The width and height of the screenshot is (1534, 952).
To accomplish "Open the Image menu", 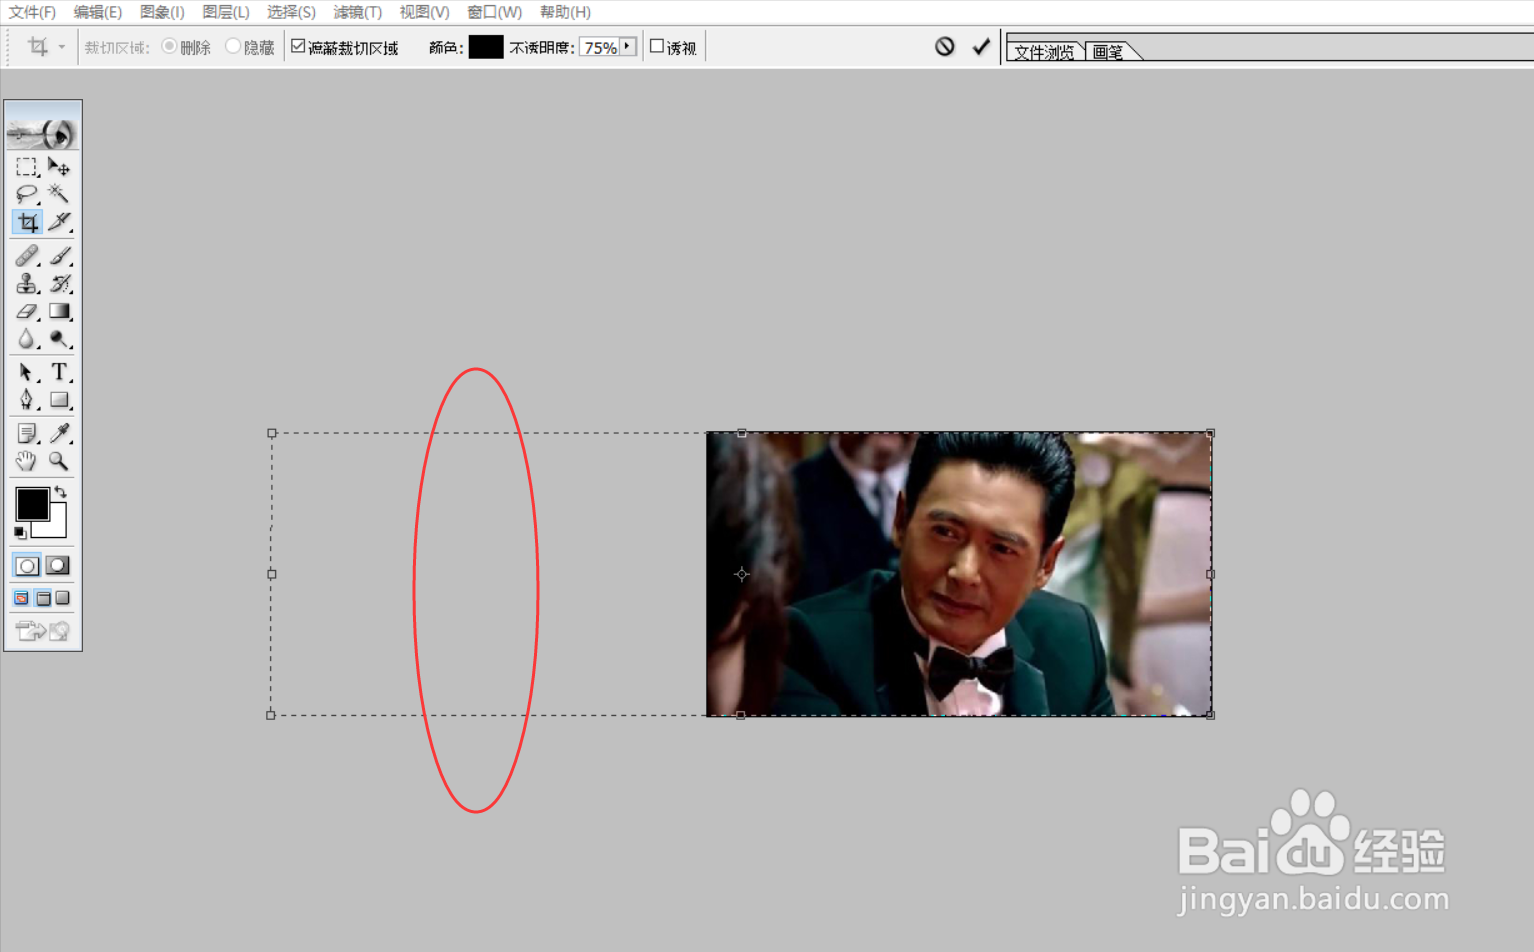I will click(162, 12).
